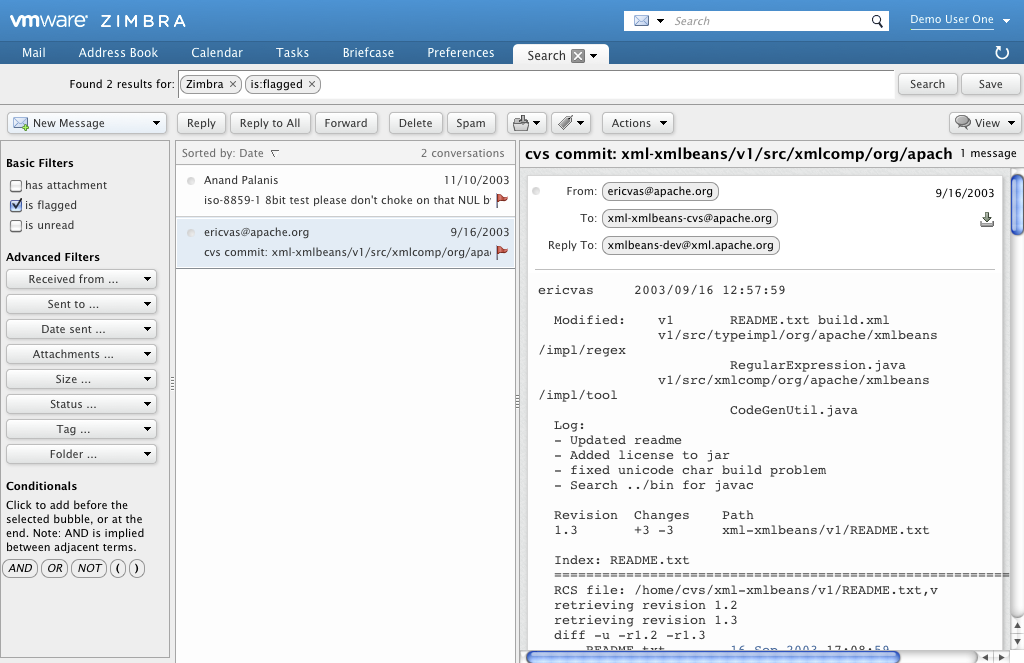1024x663 pixels.
Task: Click Reply to All
Action: pyautogui.click(x=270, y=123)
